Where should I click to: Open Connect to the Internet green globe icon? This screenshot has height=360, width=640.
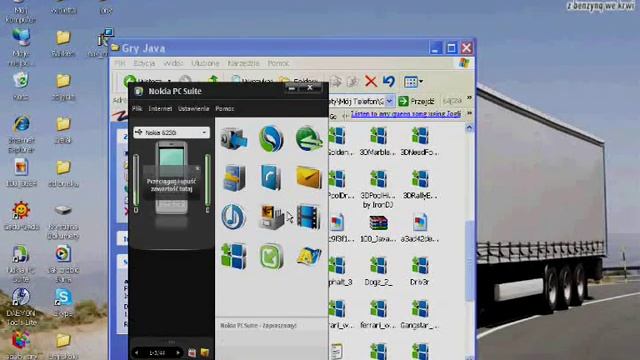[309, 139]
